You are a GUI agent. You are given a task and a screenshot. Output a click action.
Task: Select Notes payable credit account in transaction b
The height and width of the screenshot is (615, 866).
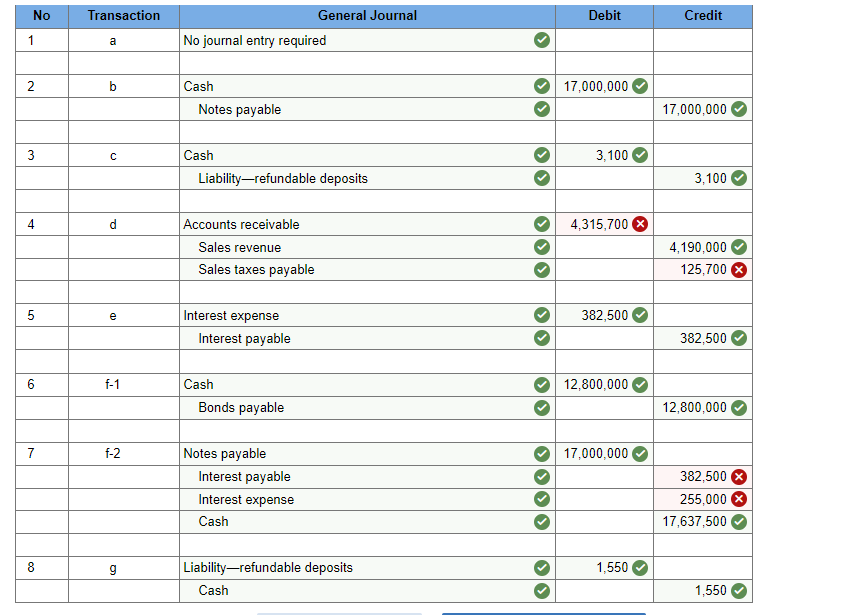click(x=367, y=109)
